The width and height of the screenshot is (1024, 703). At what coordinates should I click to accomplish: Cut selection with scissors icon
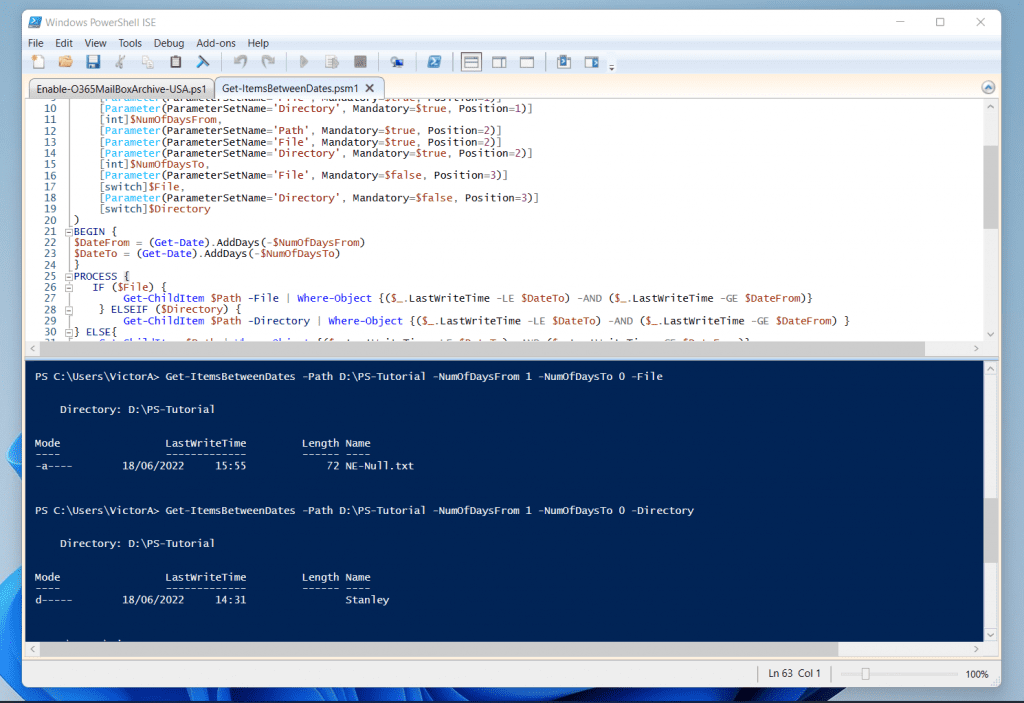120,62
